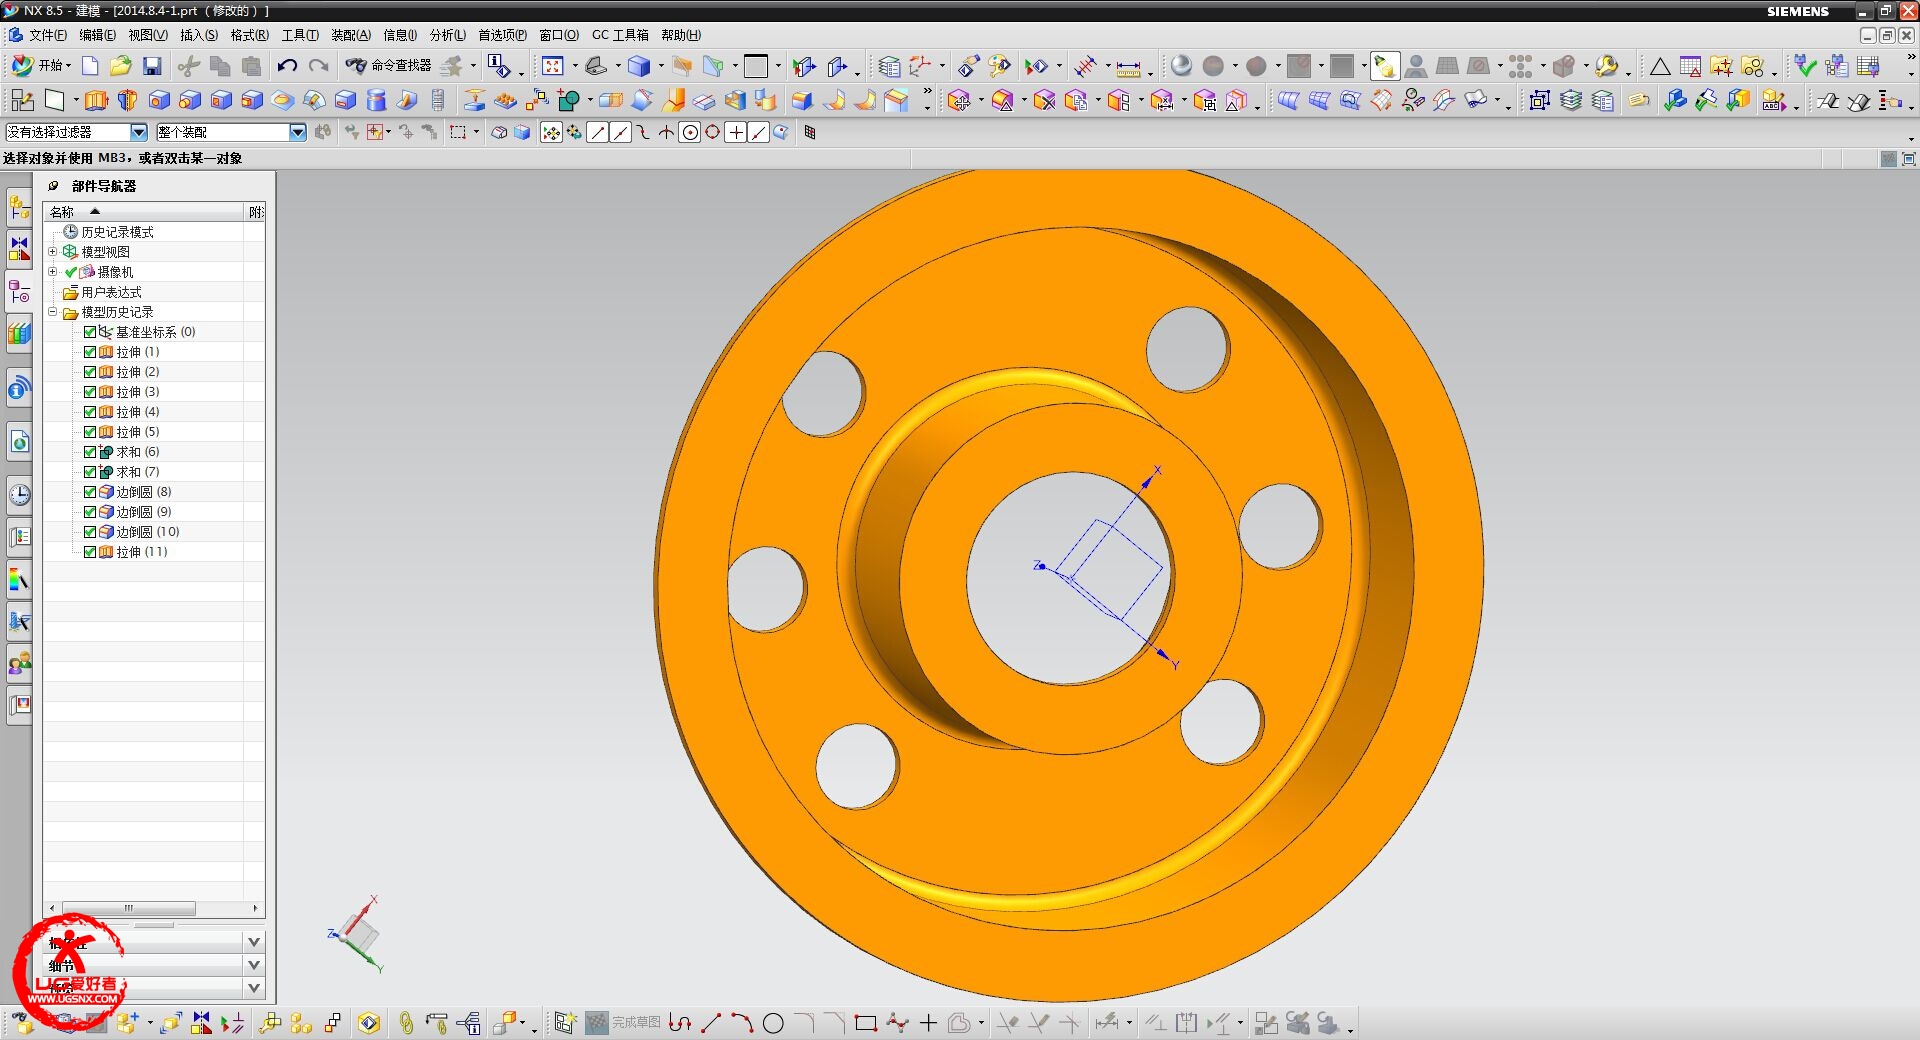Click the navigator scroll right arrow
The width and height of the screenshot is (1920, 1040).
[256, 908]
